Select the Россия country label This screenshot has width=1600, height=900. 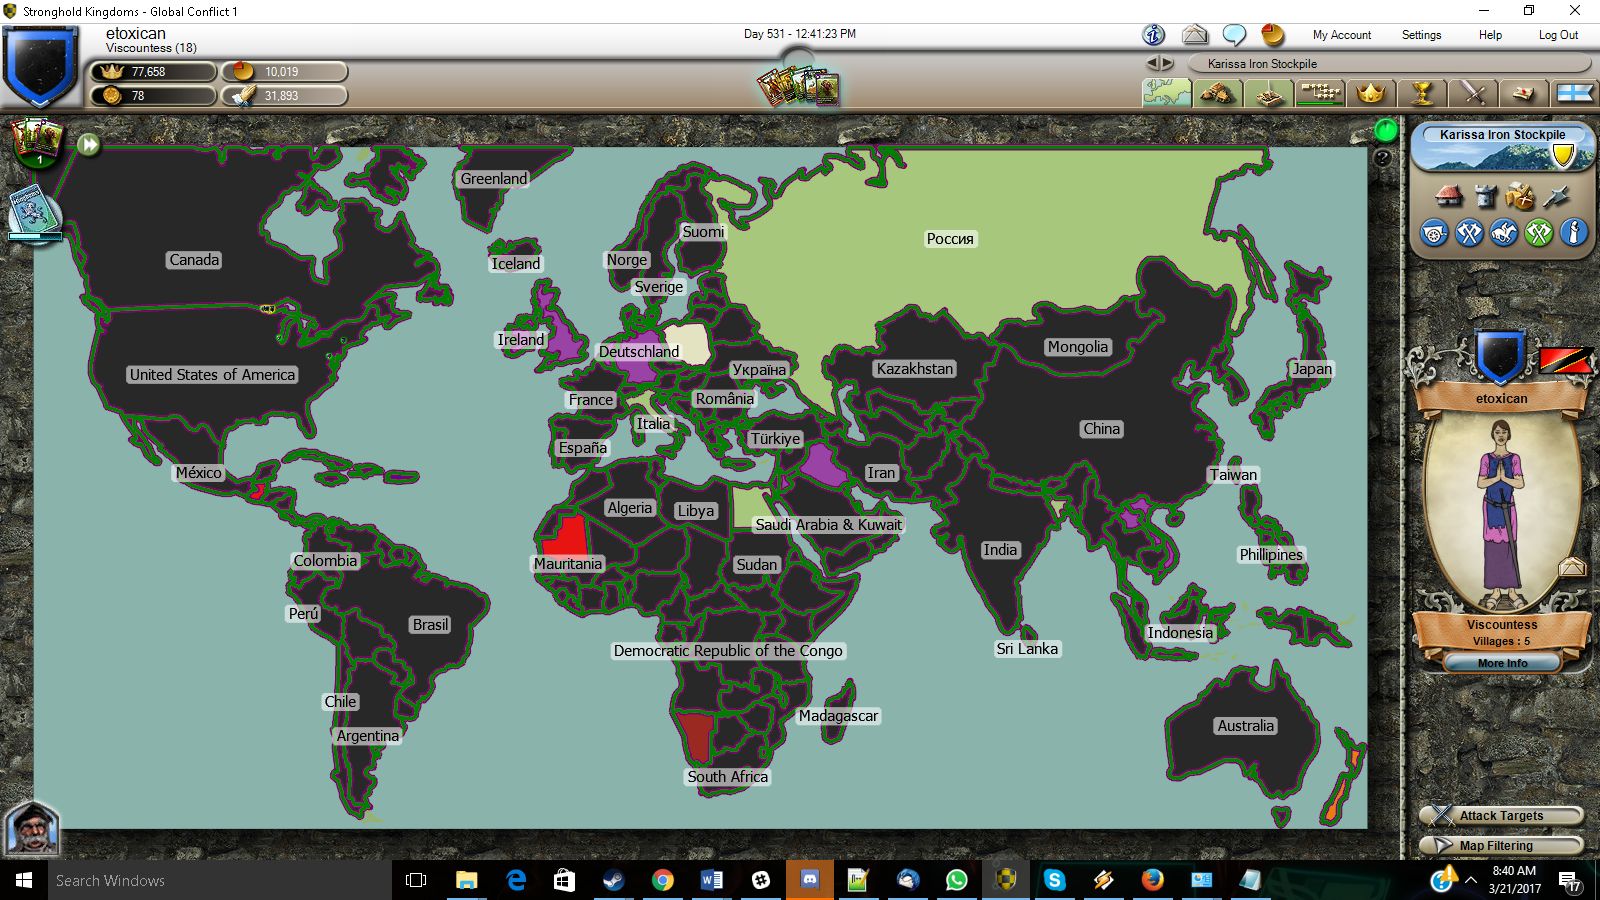tap(950, 239)
